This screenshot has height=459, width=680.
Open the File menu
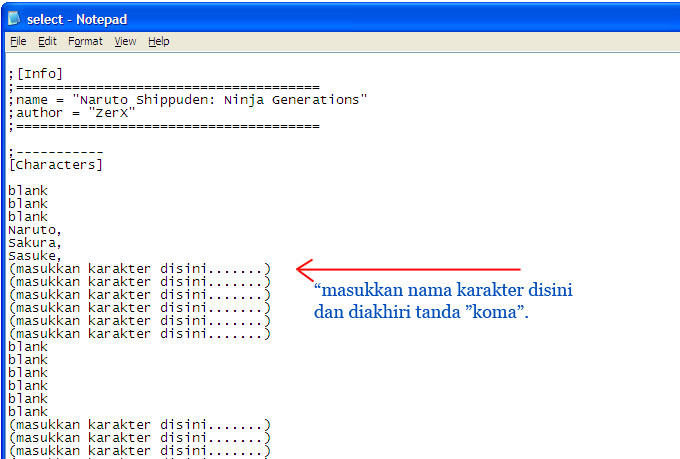(x=18, y=42)
